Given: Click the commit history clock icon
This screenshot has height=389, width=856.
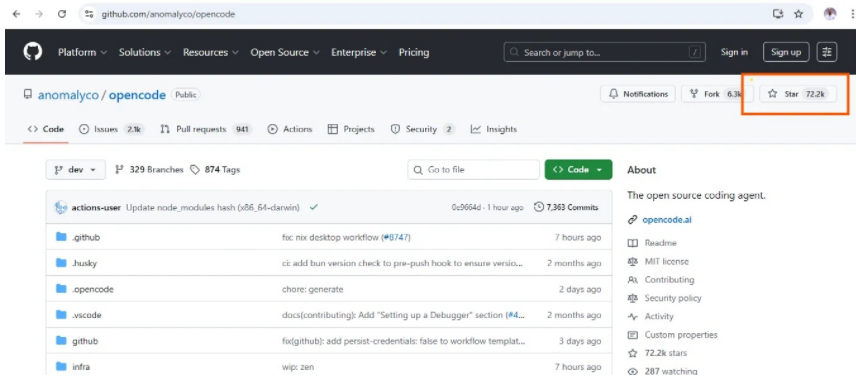Looking at the screenshot, I should tap(539, 207).
